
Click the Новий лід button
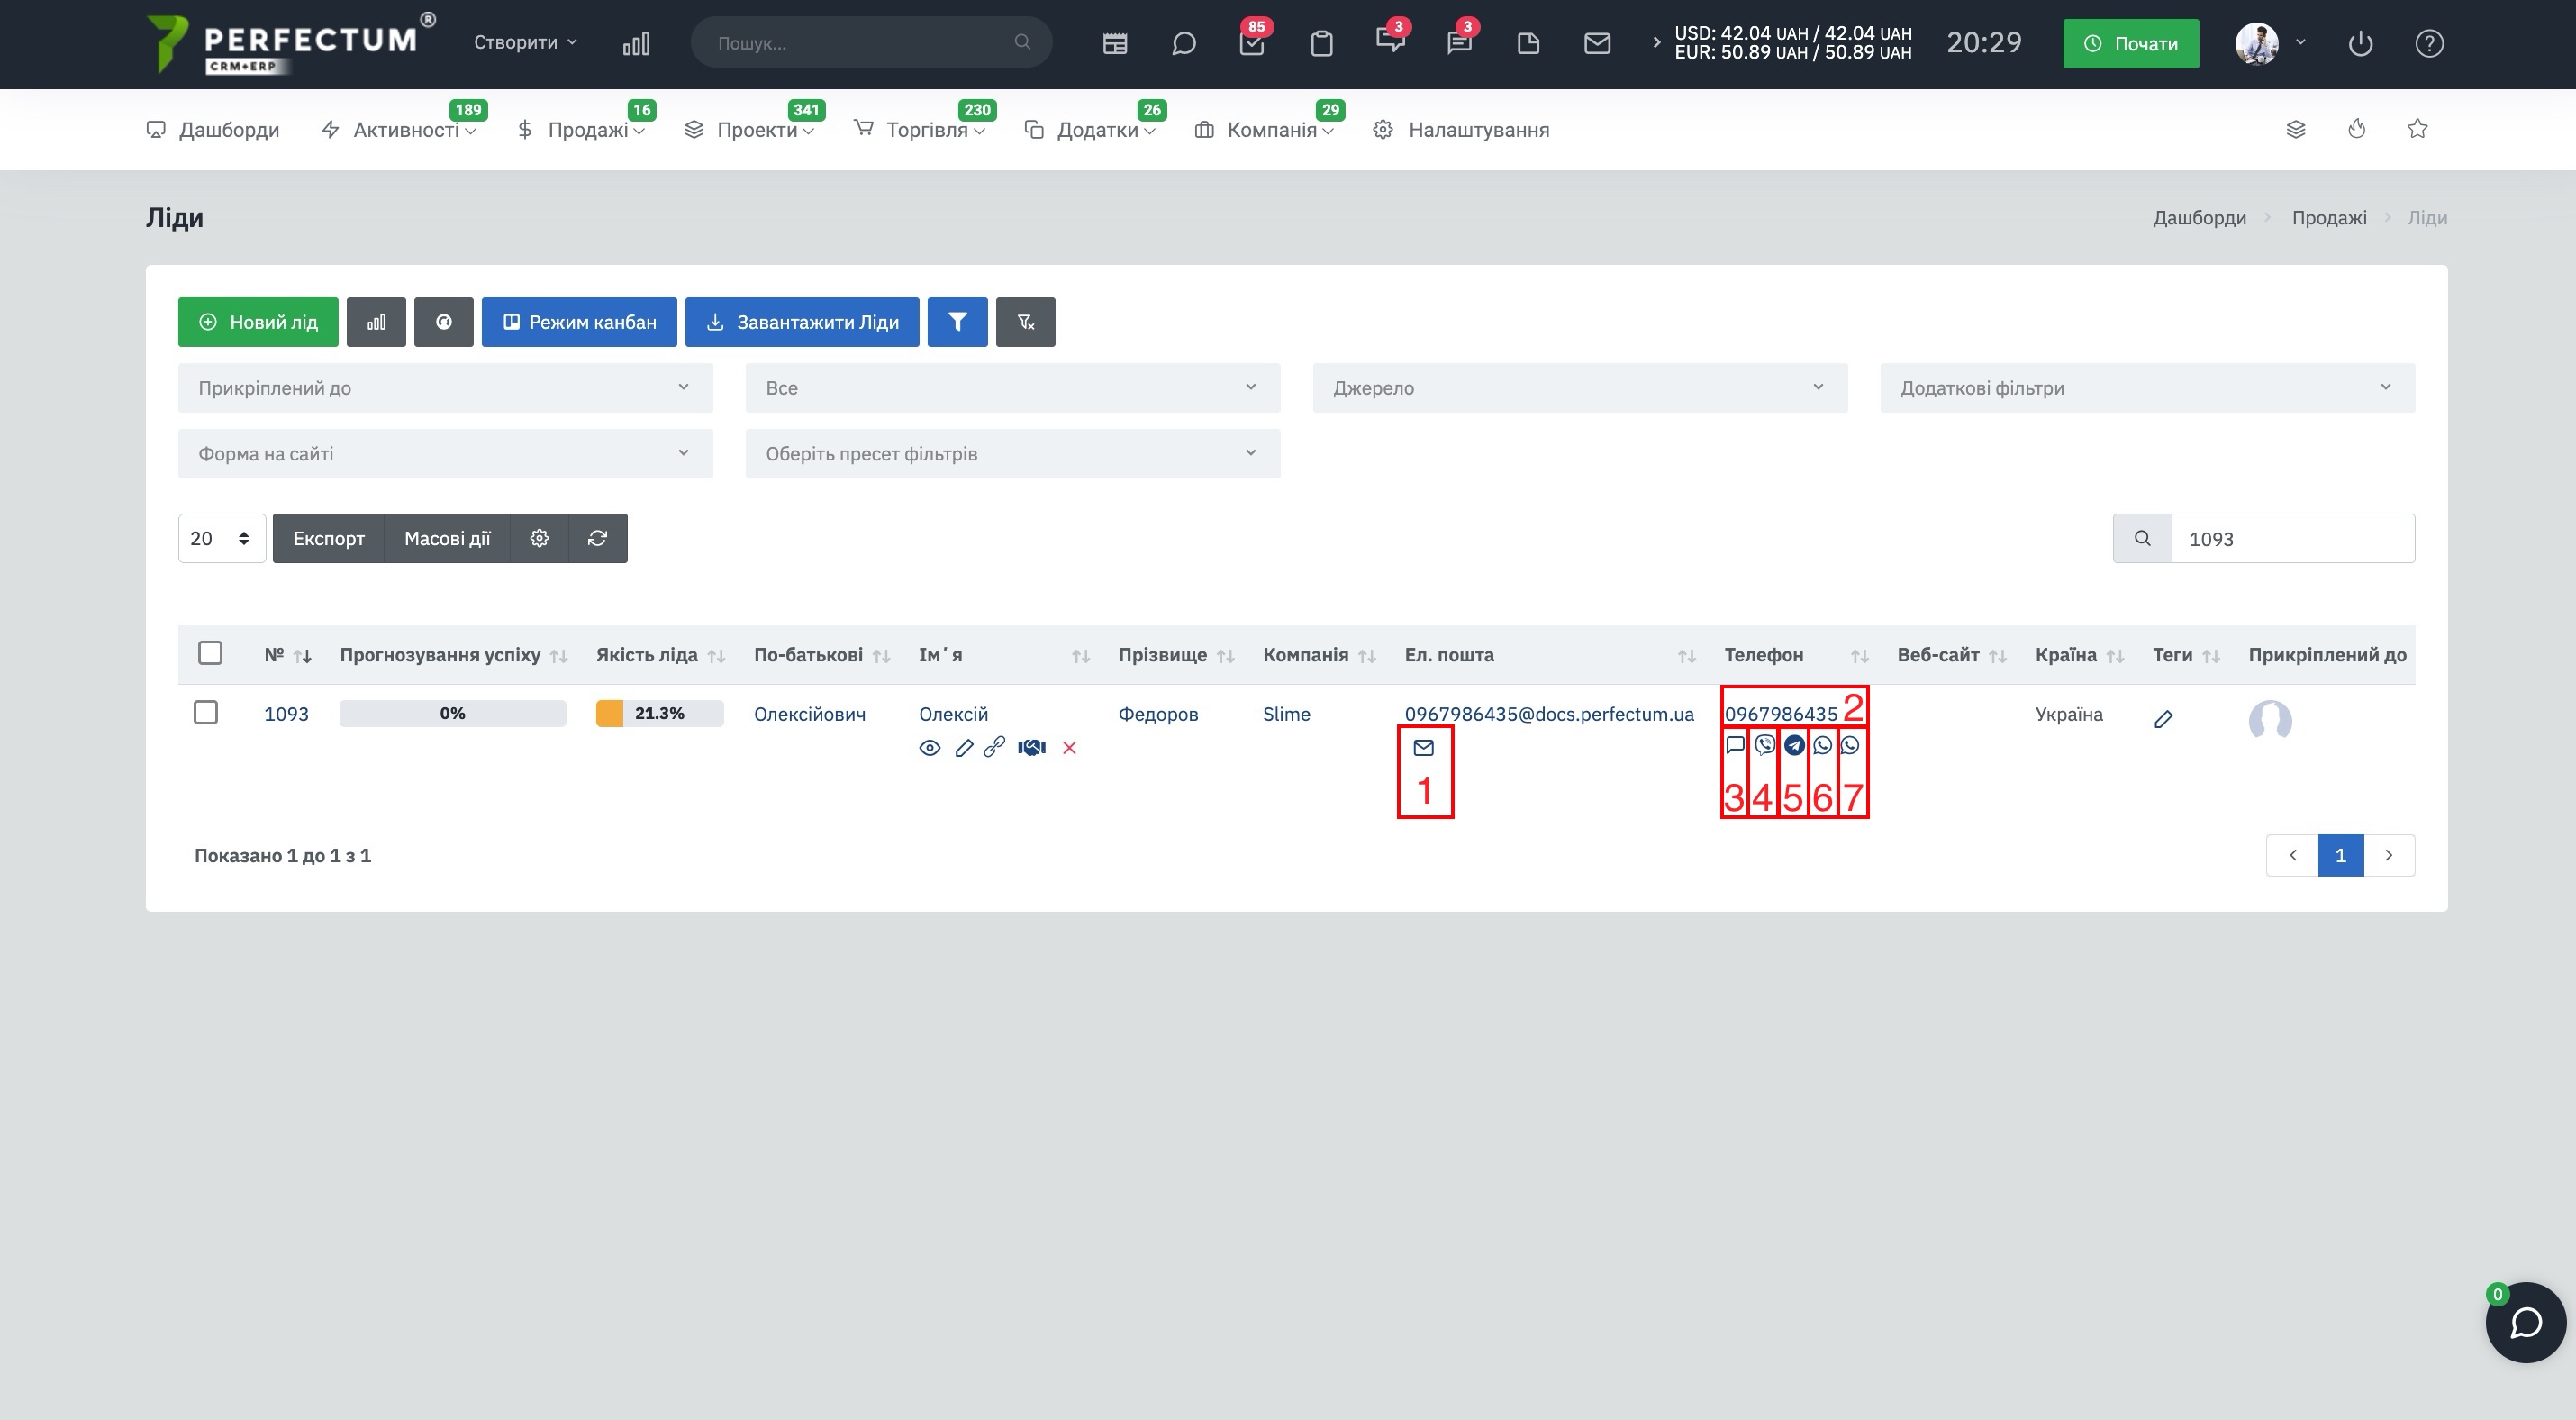tap(258, 322)
